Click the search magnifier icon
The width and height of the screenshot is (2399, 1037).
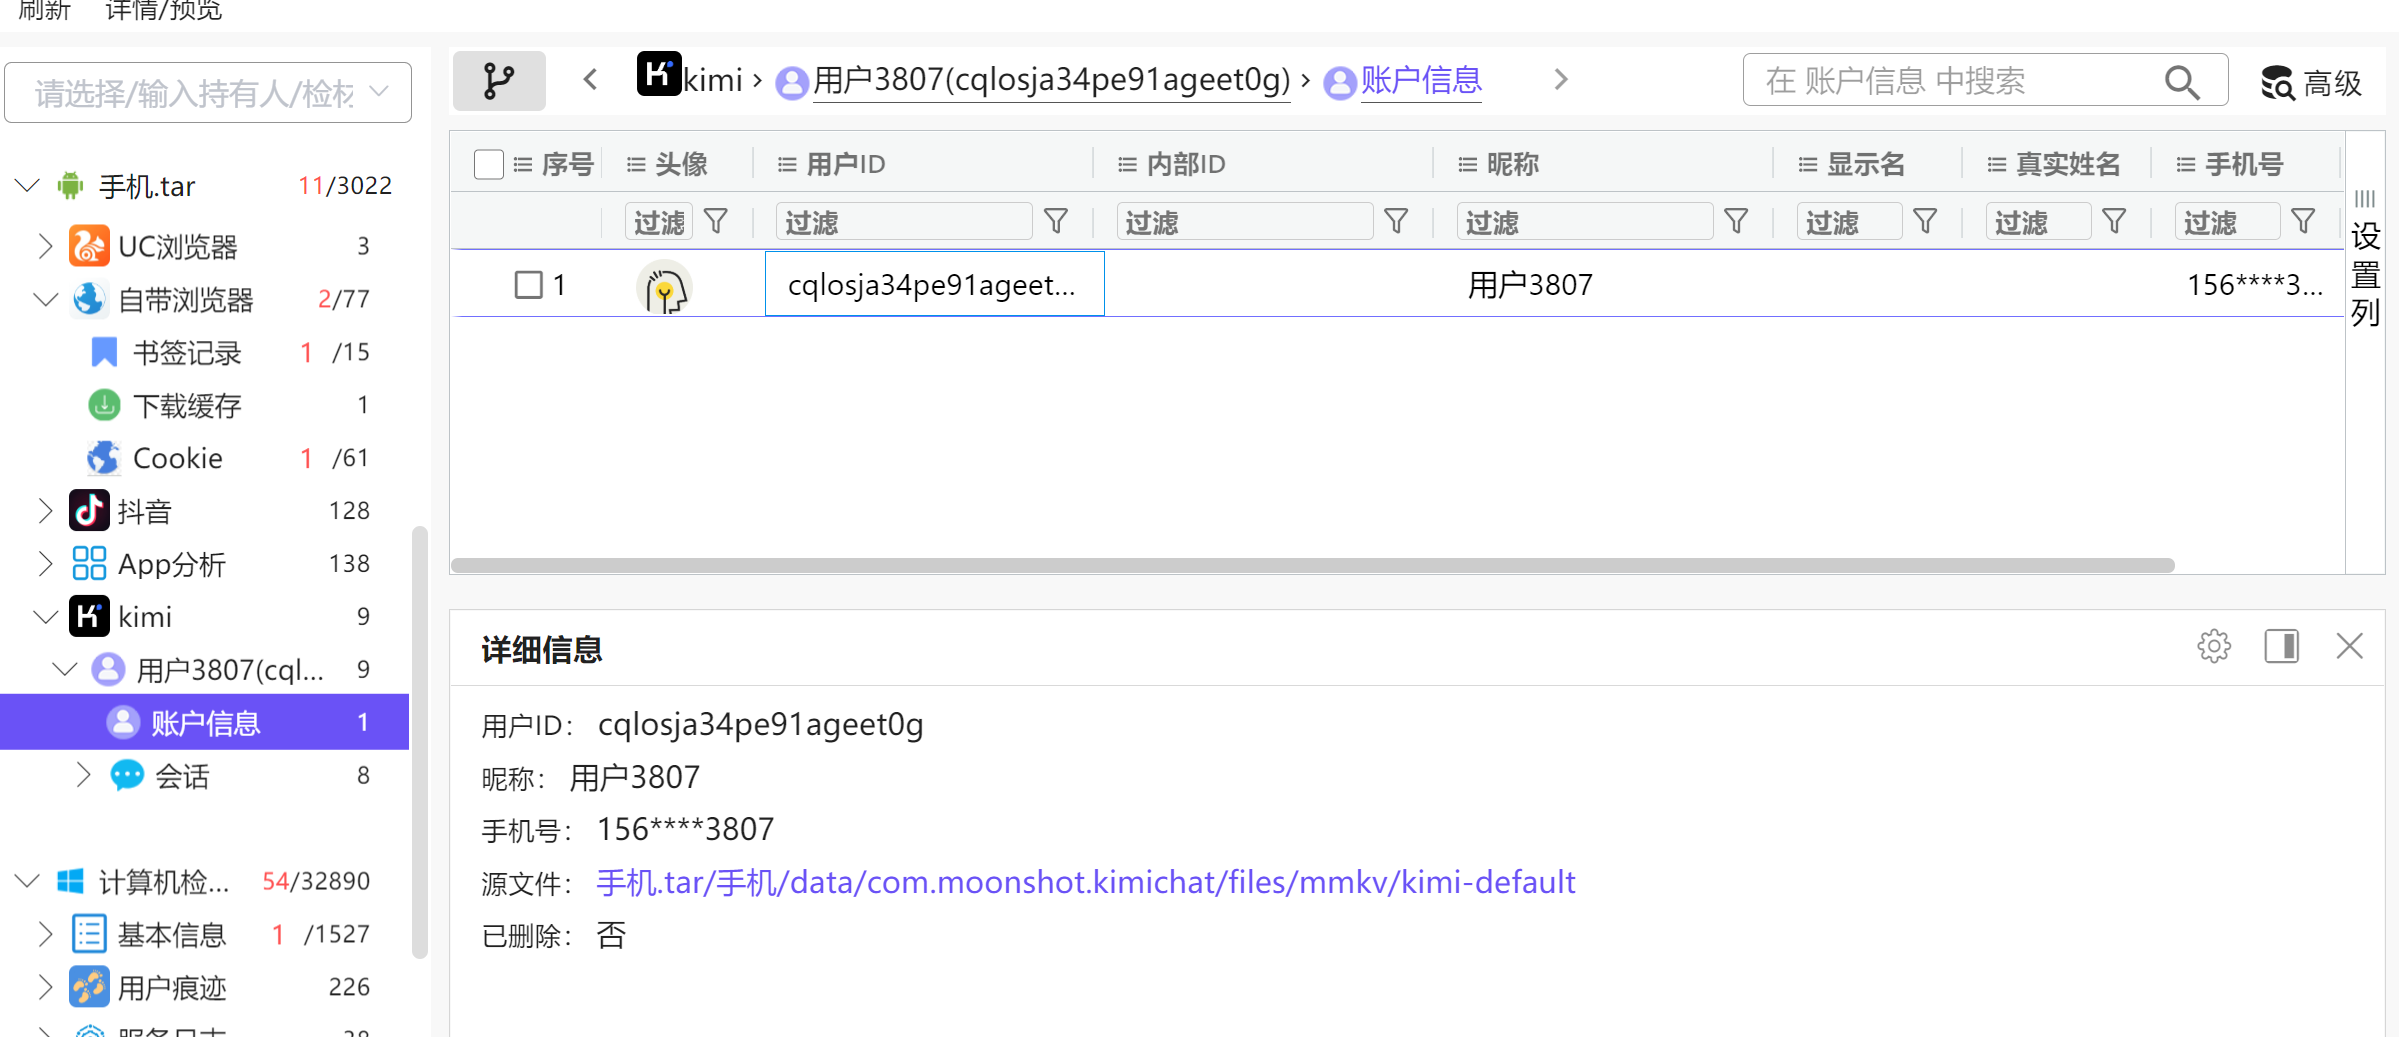2181,82
